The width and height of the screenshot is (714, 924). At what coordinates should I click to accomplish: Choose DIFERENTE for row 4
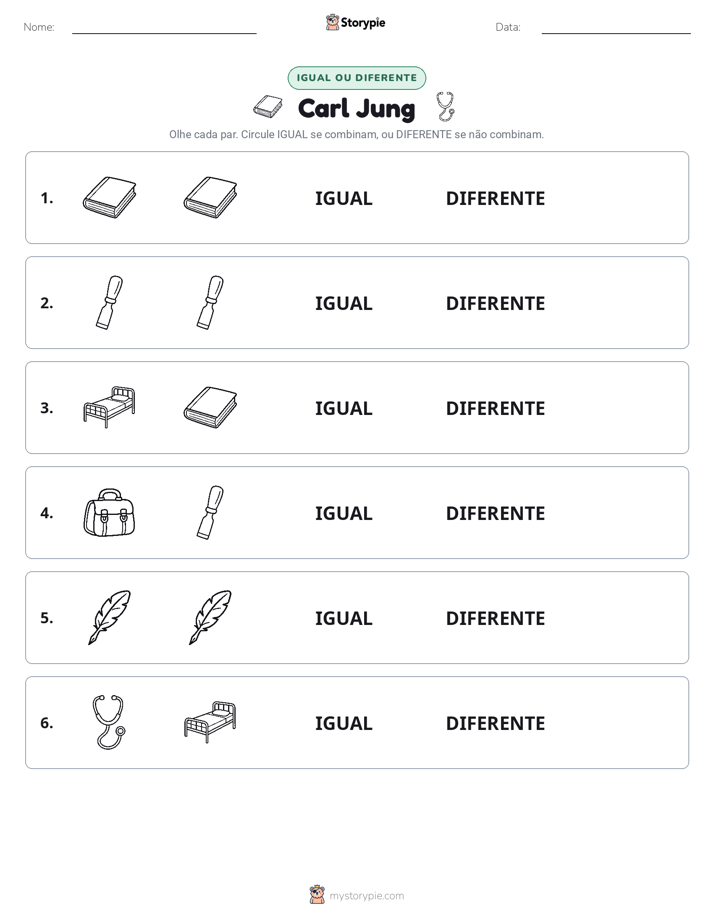pyautogui.click(x=495, y=513)
